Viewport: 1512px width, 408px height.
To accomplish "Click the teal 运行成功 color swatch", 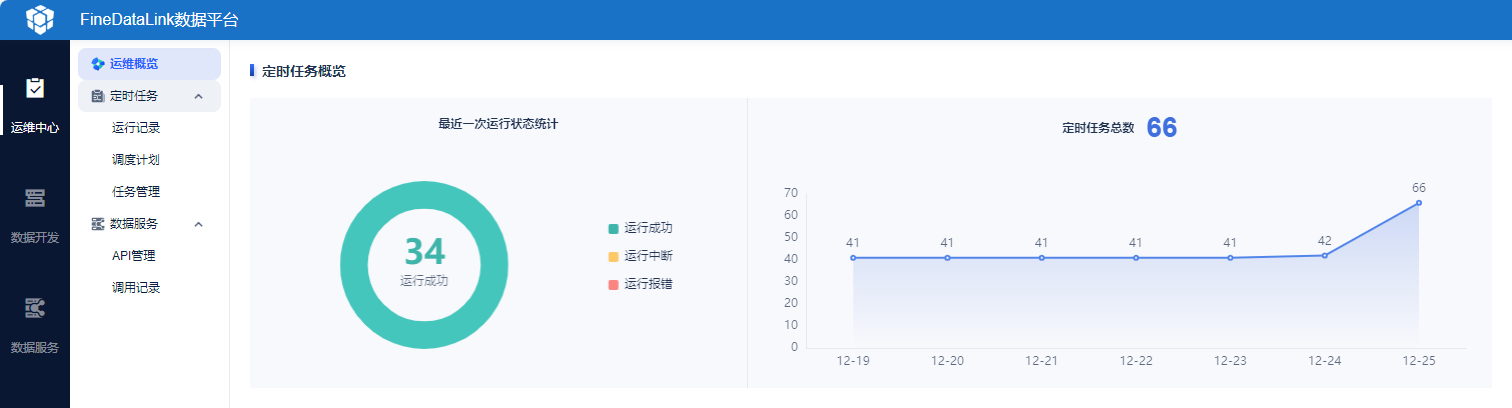I will pos(613,229).
